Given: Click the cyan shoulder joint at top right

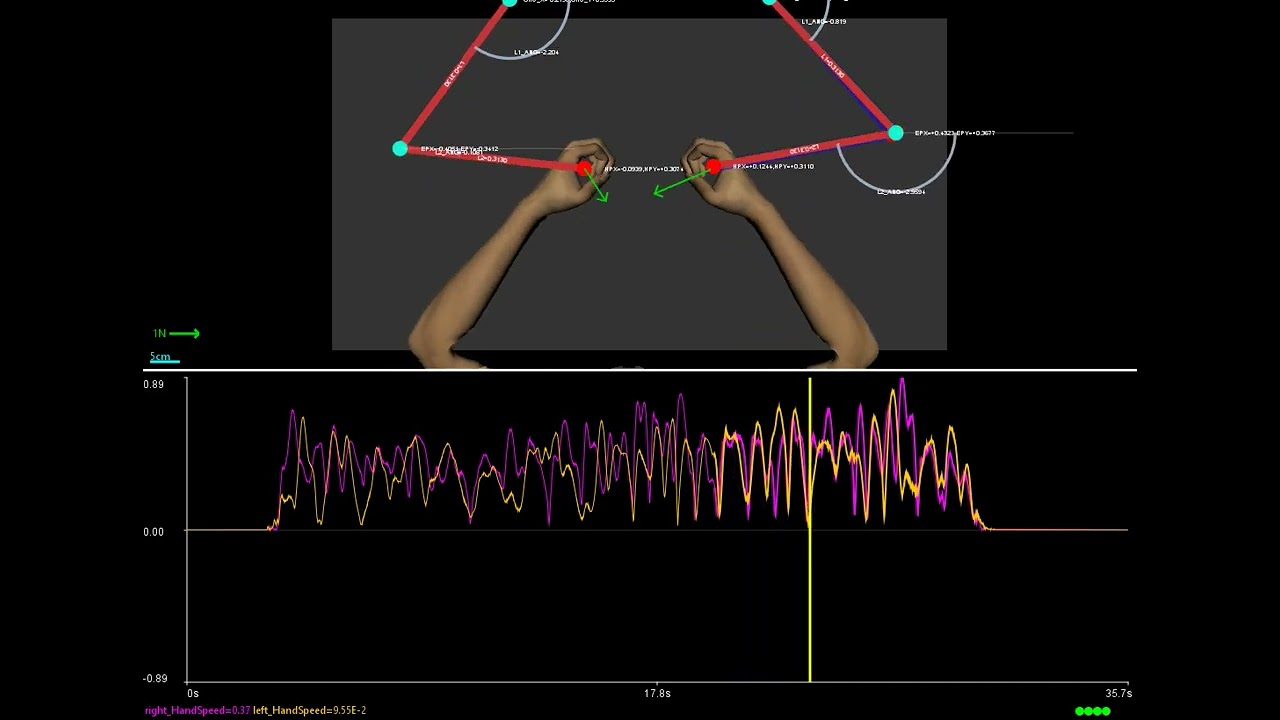Looking at the screenshot, I should (x=770, y=2).
